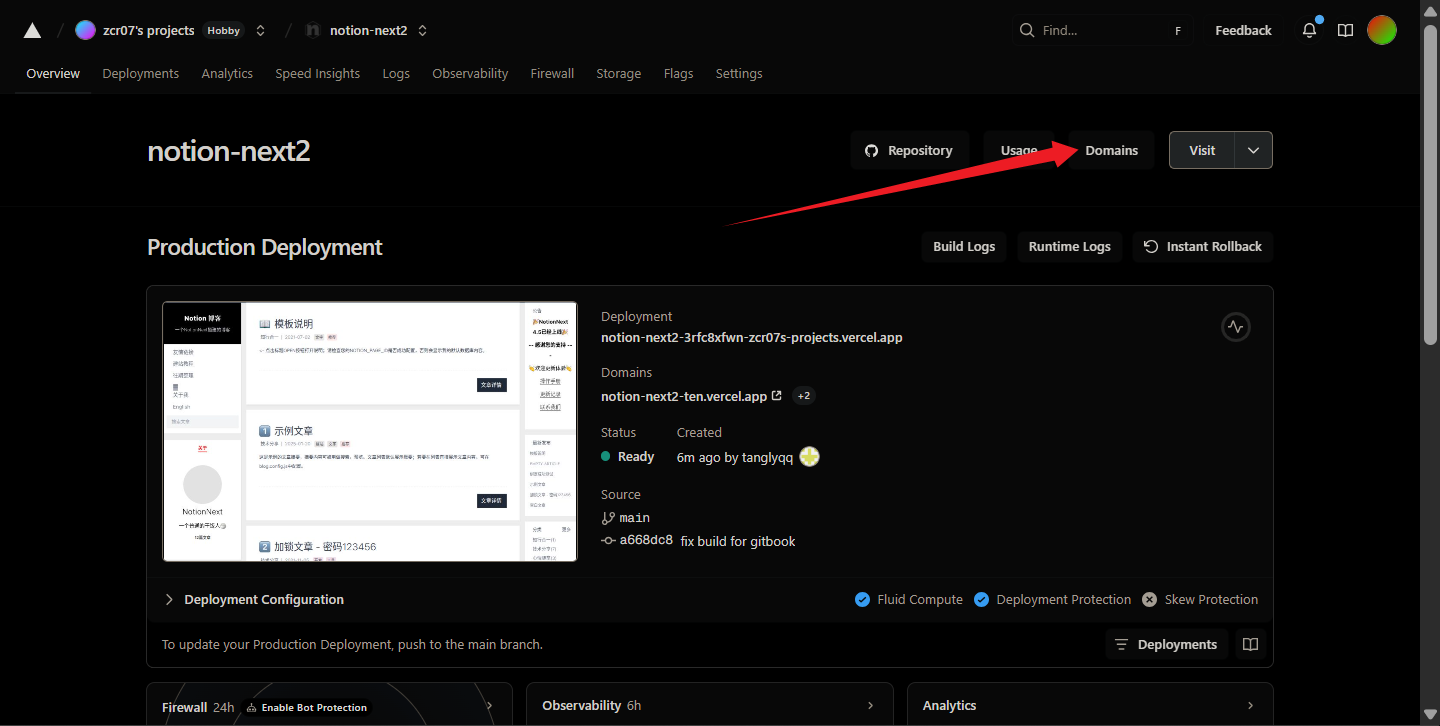Click tanglyqq author avatar

810,457
